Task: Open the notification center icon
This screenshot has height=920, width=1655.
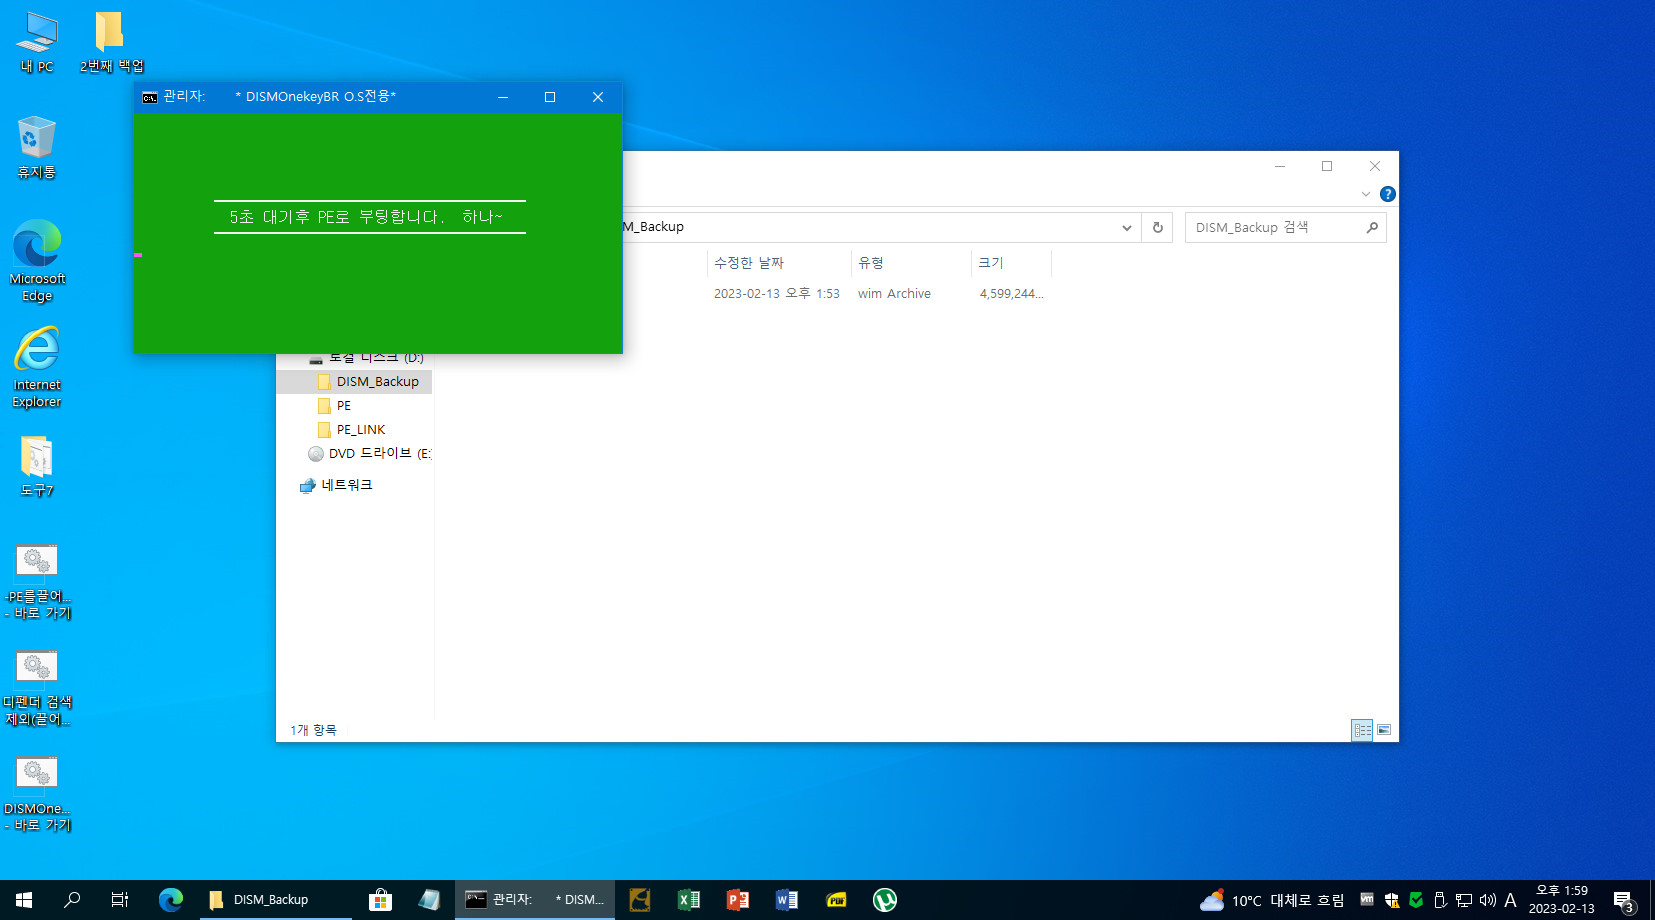Action: click(1624, 900)
